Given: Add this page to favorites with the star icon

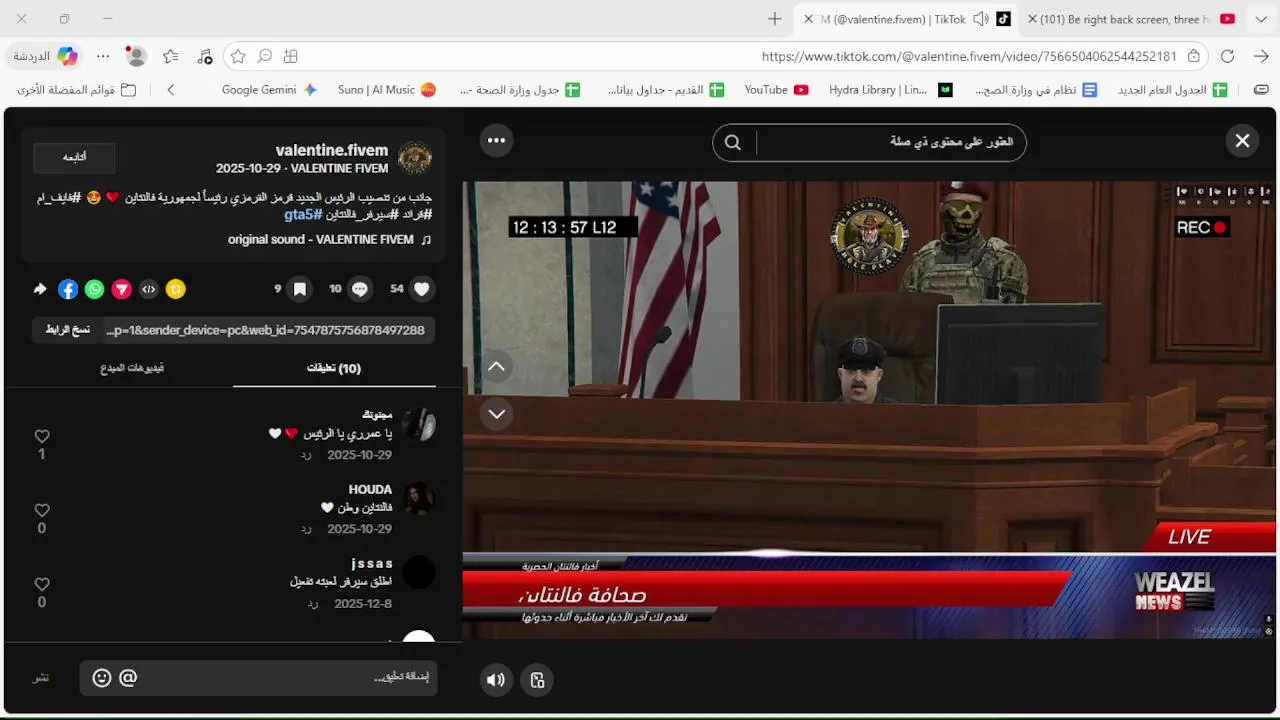Looking at the screenshot, I should (x=238, y=57).
